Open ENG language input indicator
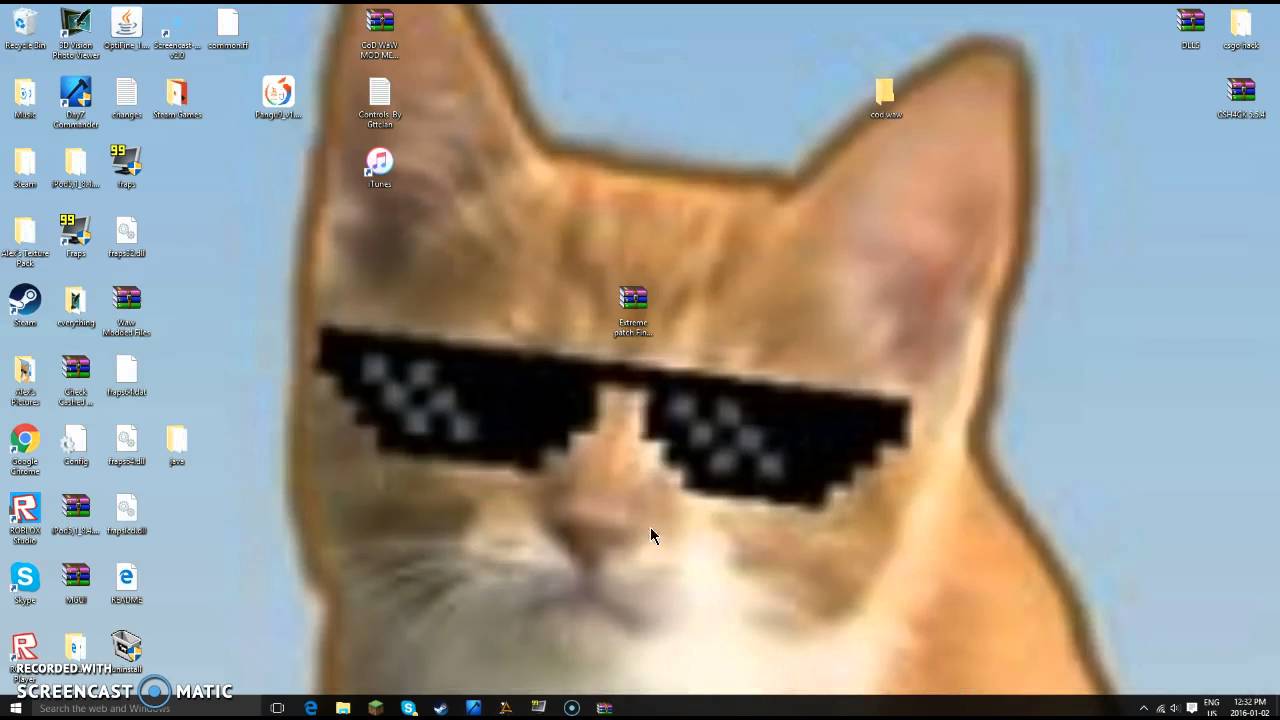1280x720 pixels. click(x=1212, y=708)
